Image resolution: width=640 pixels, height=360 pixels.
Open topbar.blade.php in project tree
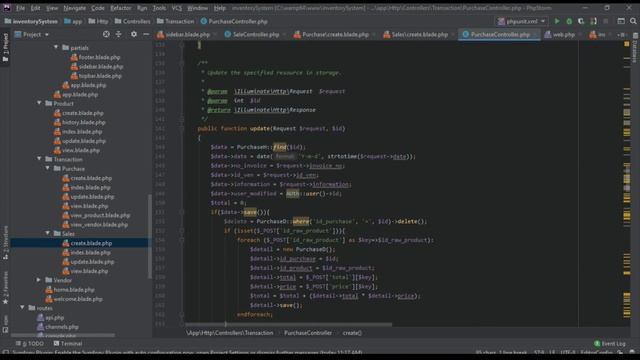pyautogui.click(x=96, y=76)
